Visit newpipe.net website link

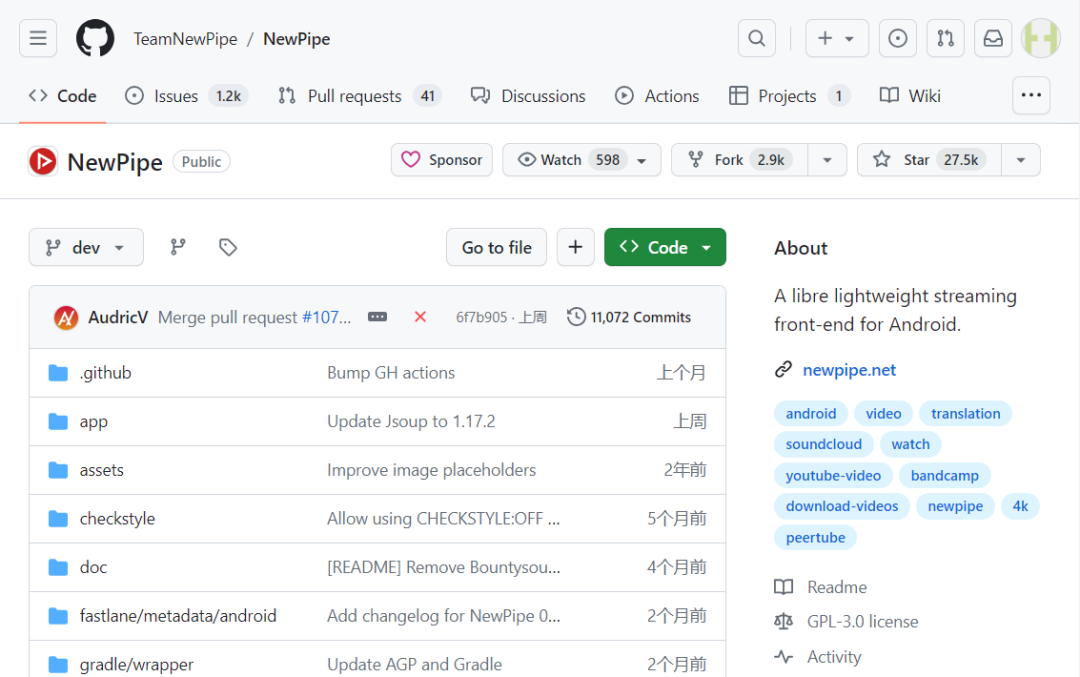click(x=849, y=370)
